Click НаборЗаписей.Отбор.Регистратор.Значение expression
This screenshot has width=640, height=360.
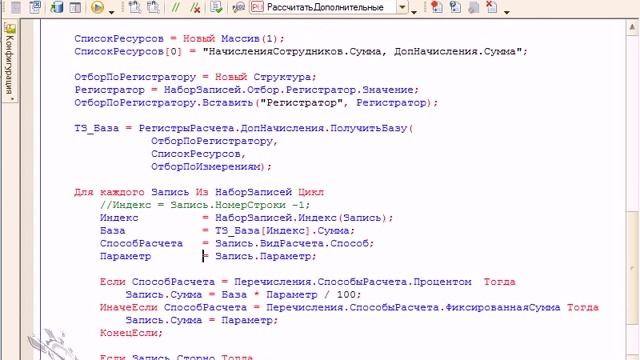click(289, 90)
